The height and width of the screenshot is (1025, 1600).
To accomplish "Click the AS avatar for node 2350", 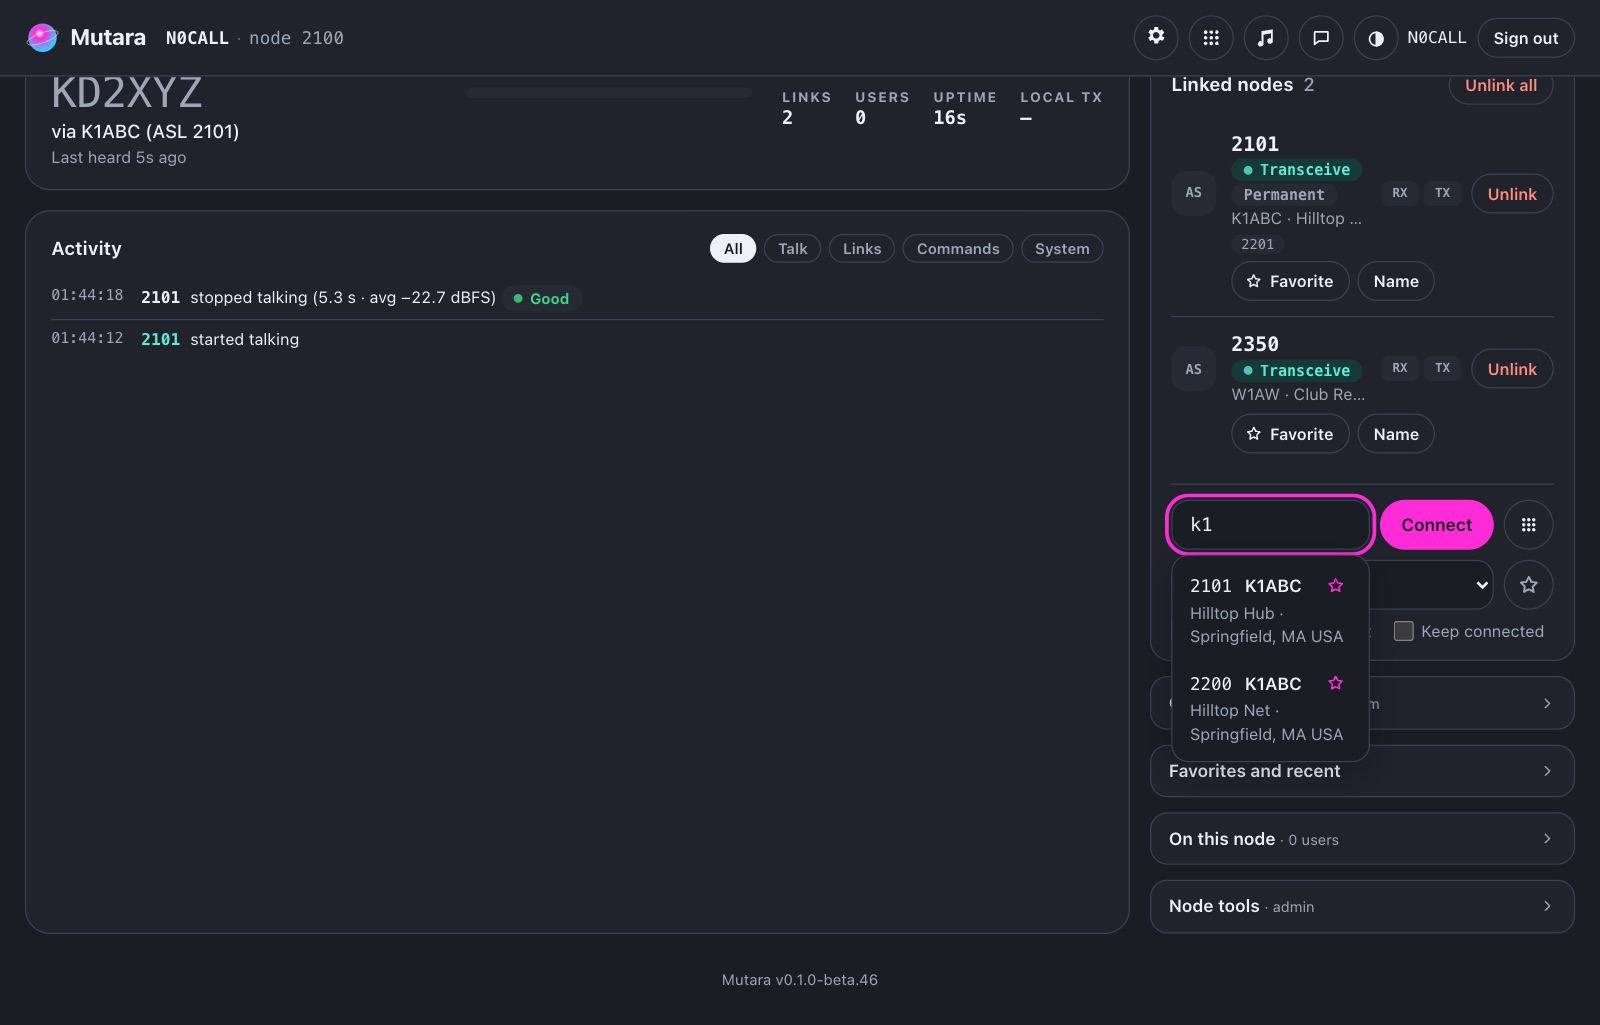I will (1194, 369).
